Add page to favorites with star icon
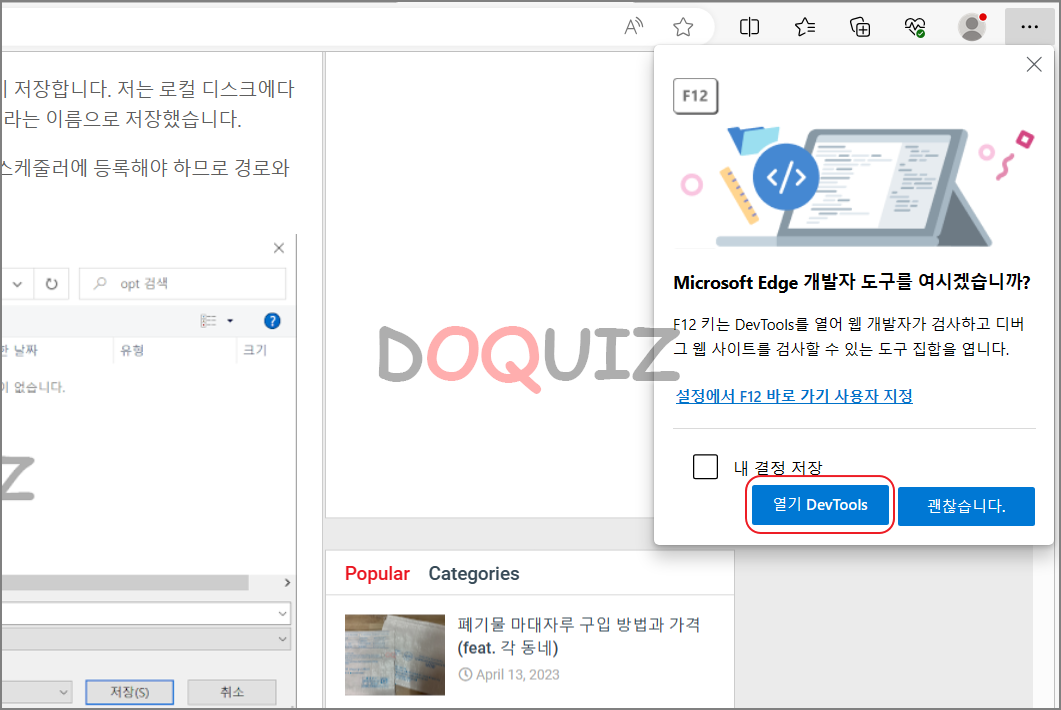1061x710 pixels. pos(683,27)
